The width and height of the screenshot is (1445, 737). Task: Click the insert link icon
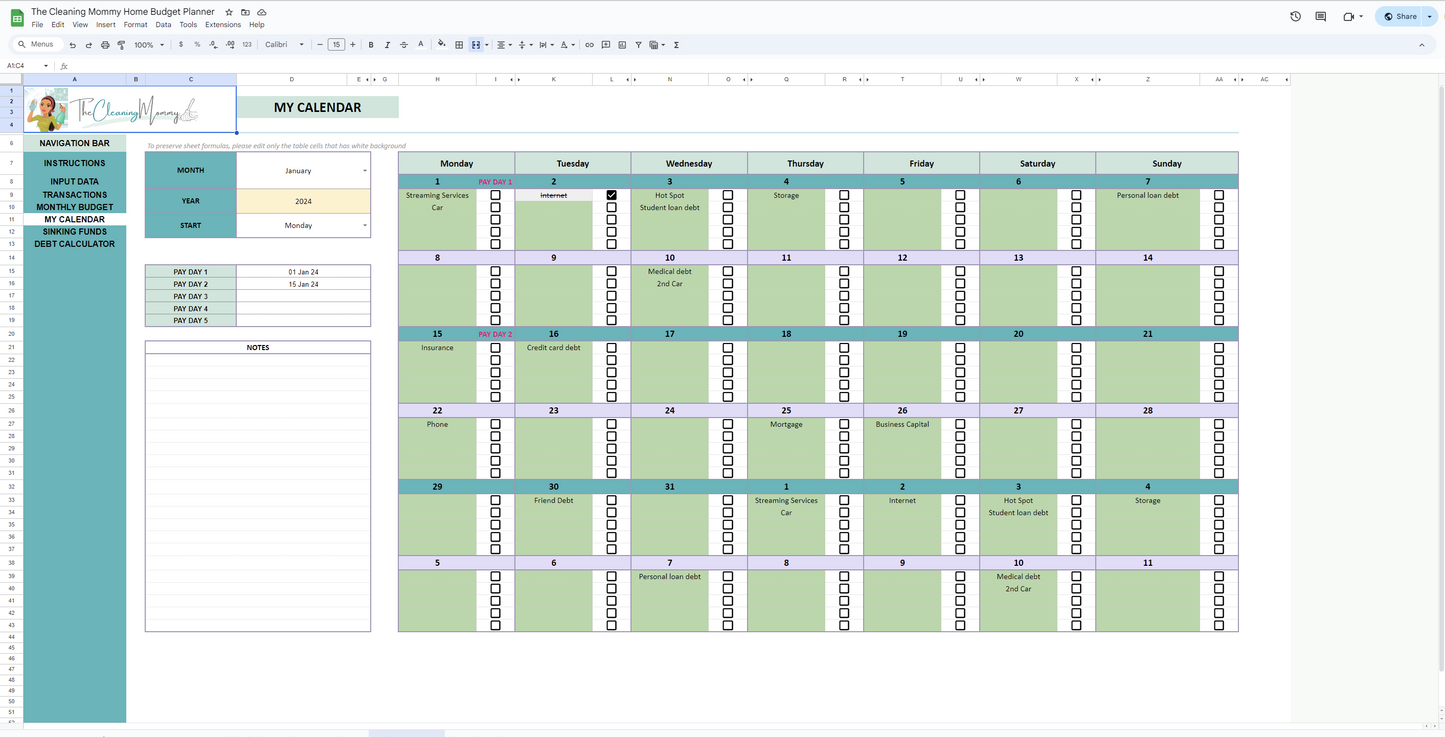[589, 45]
